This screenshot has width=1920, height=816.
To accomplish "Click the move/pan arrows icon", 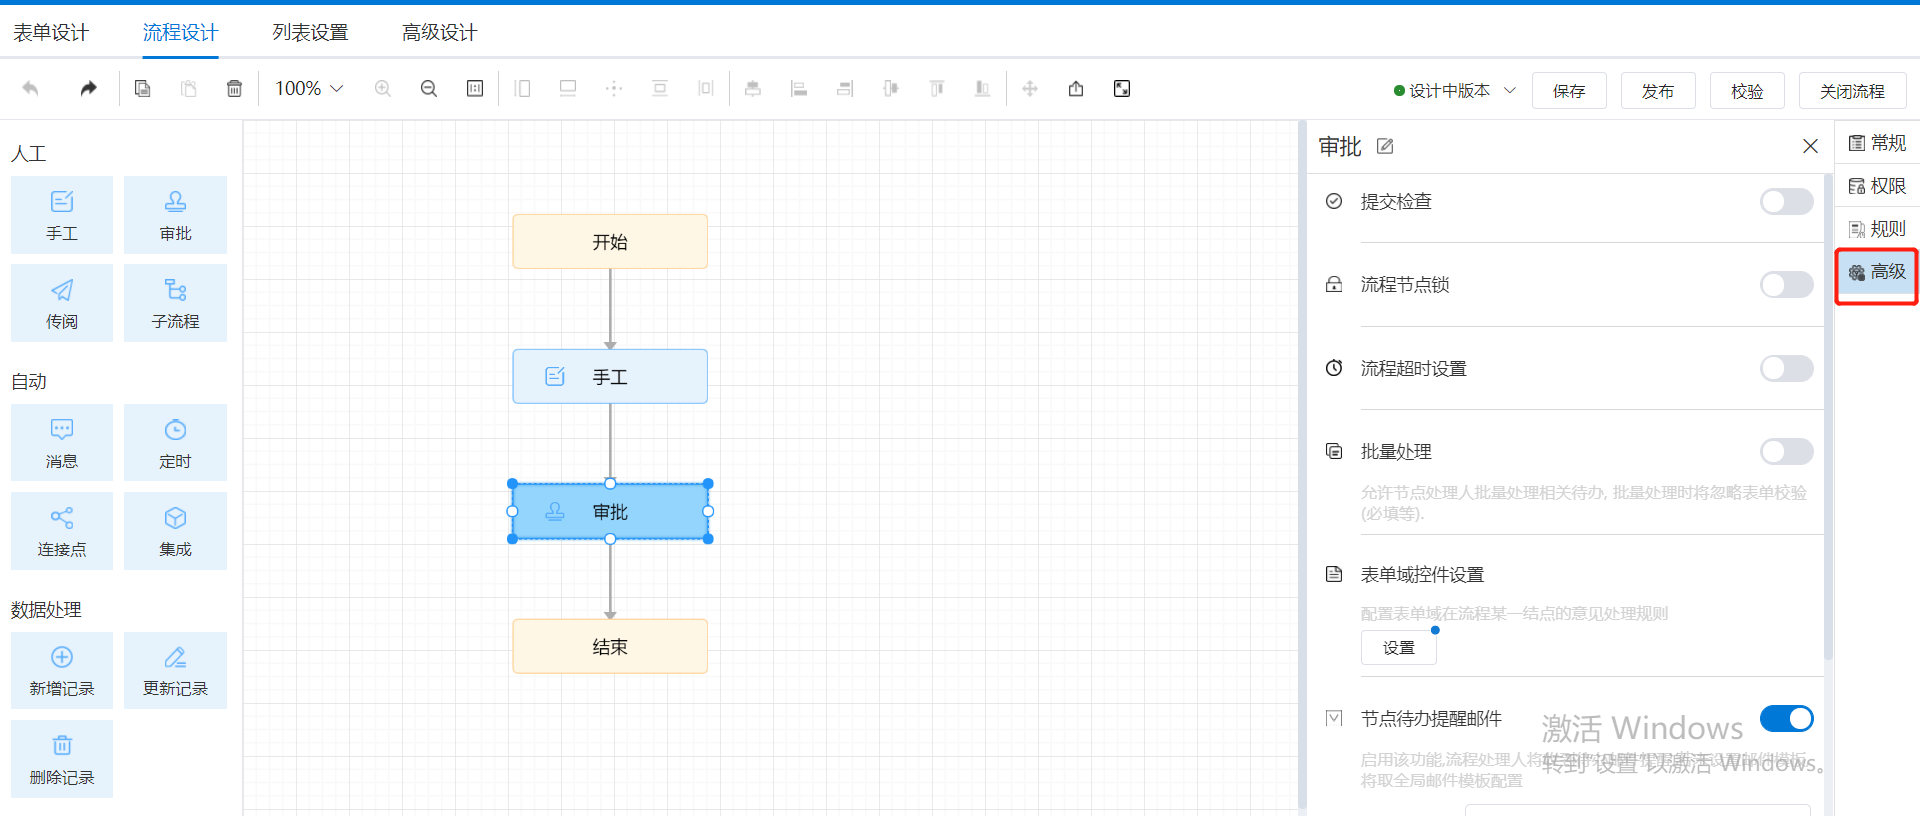I will click(1030, 89).
